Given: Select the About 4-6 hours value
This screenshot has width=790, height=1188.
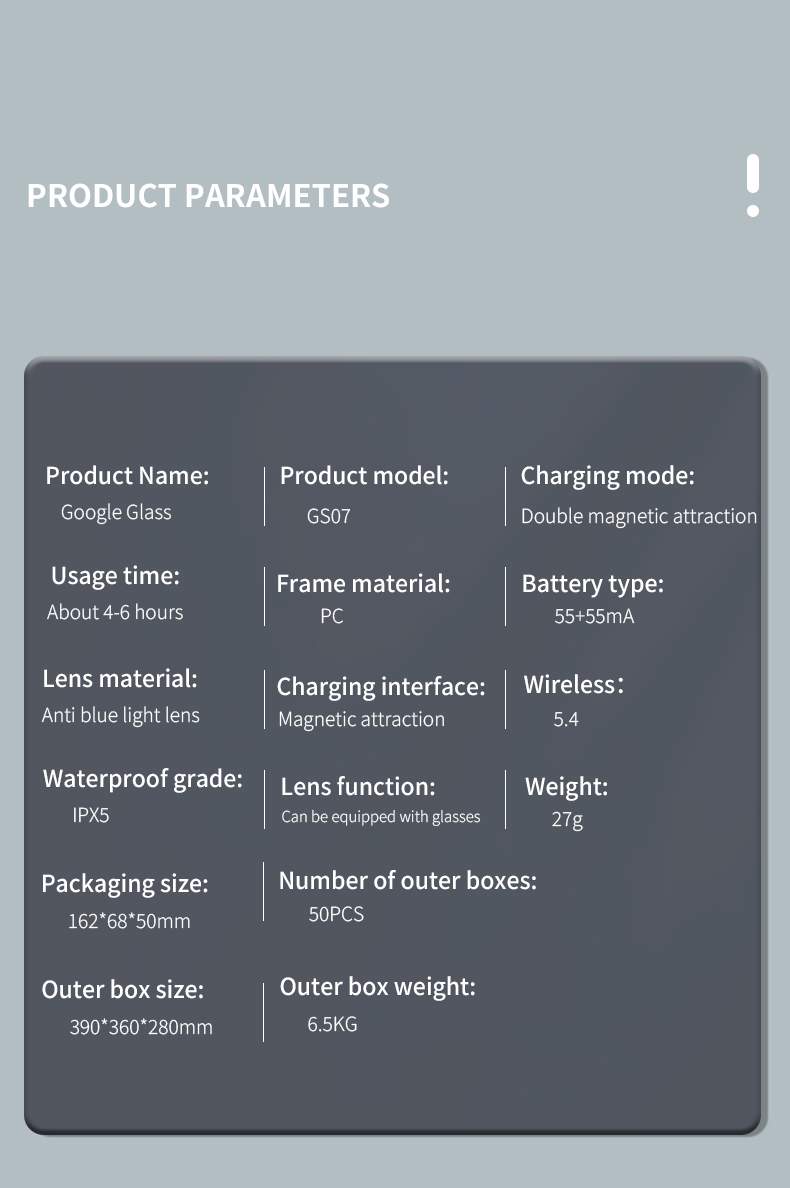Looking at the screenshot, I should point(115,612).
